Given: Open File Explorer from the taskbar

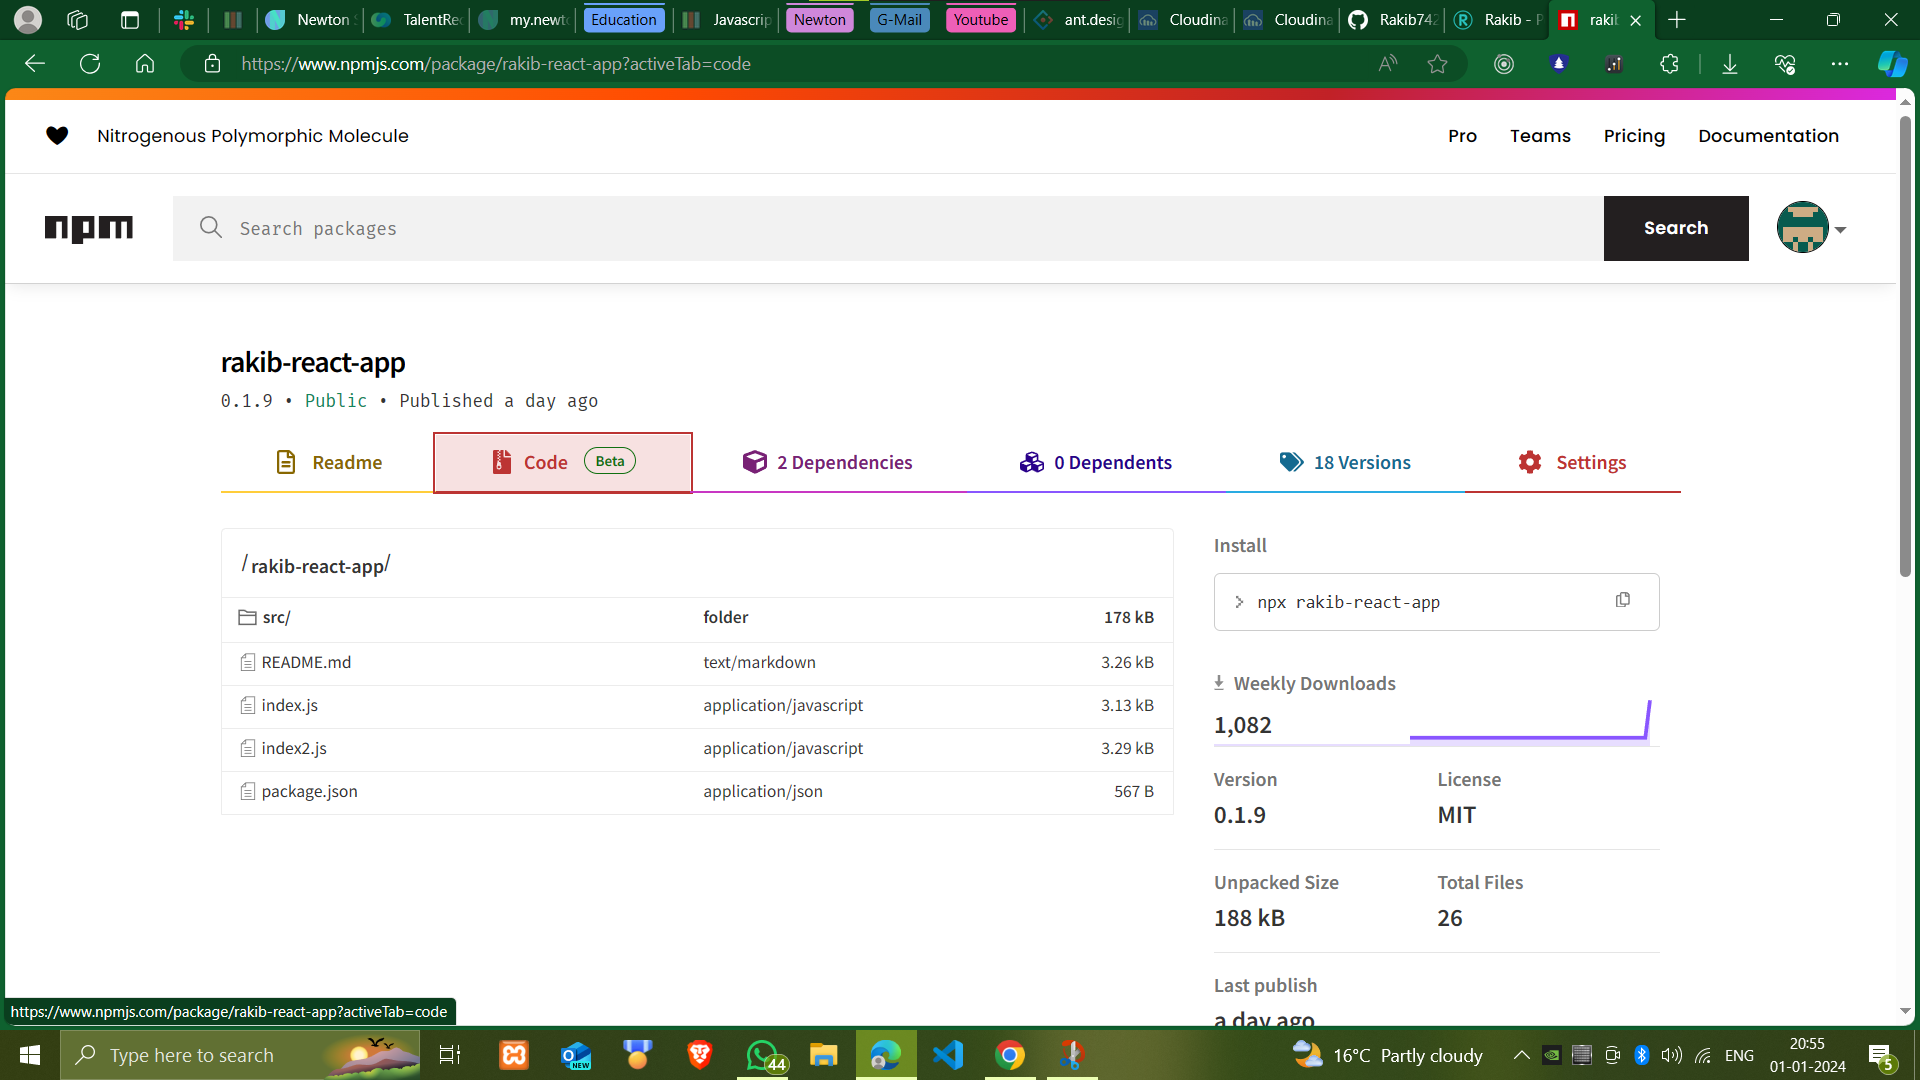Looking at the screenshot, I should (x=823, y=1055).
